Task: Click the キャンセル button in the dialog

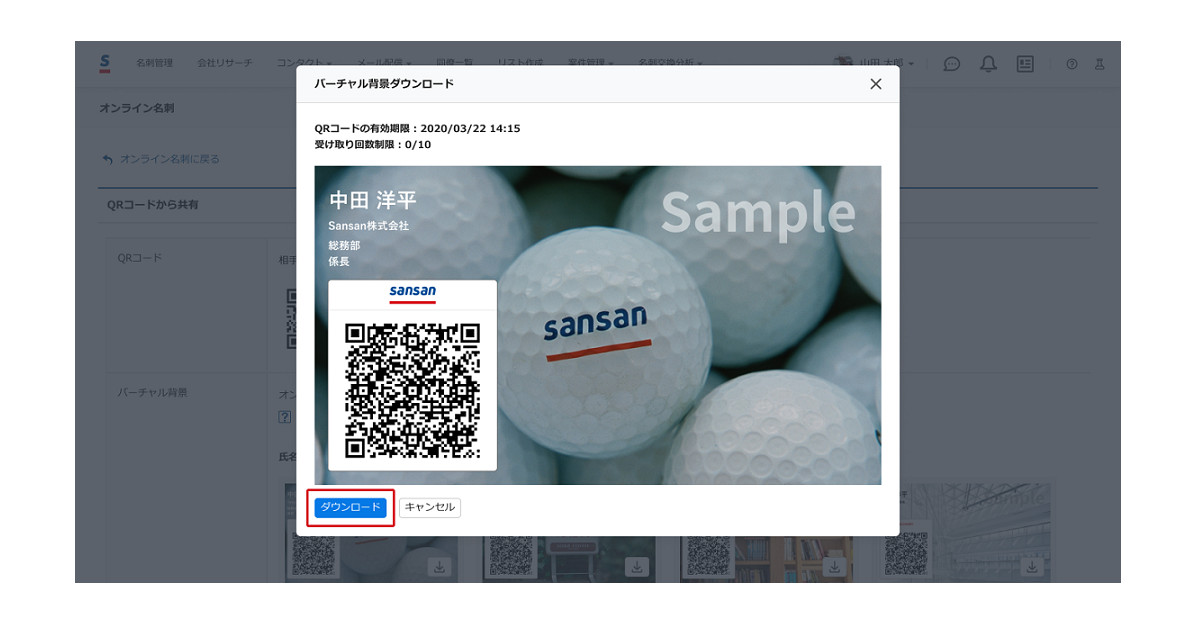Action: coord(432,508)
